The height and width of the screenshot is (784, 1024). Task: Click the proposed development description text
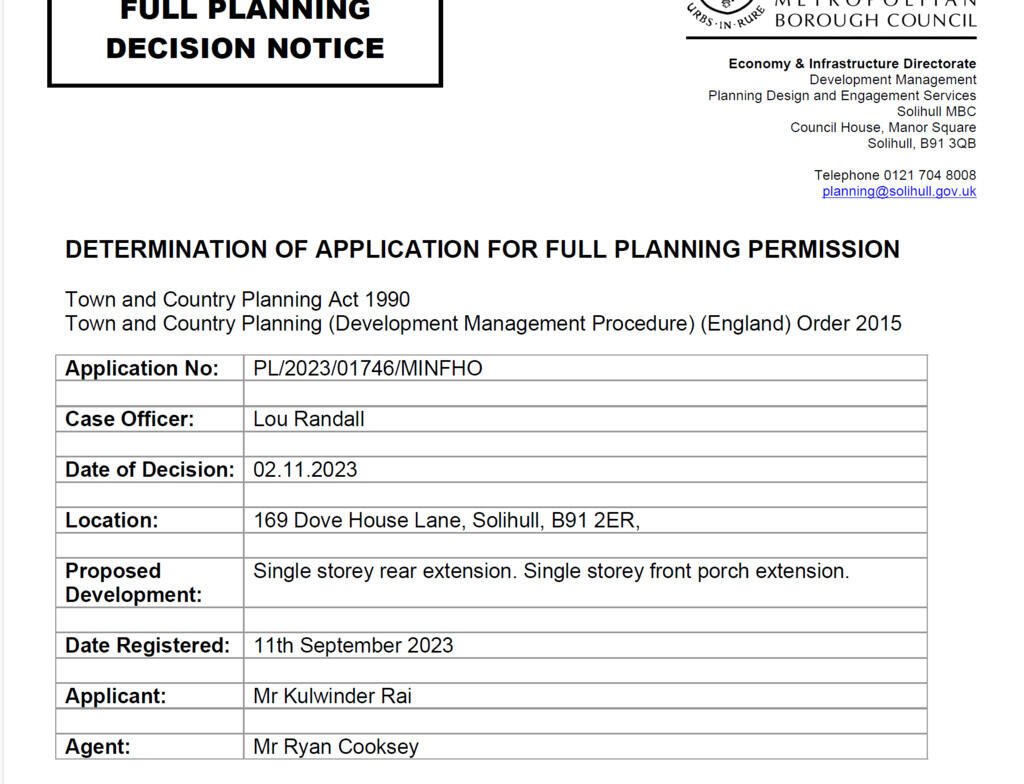click(551, 571)
